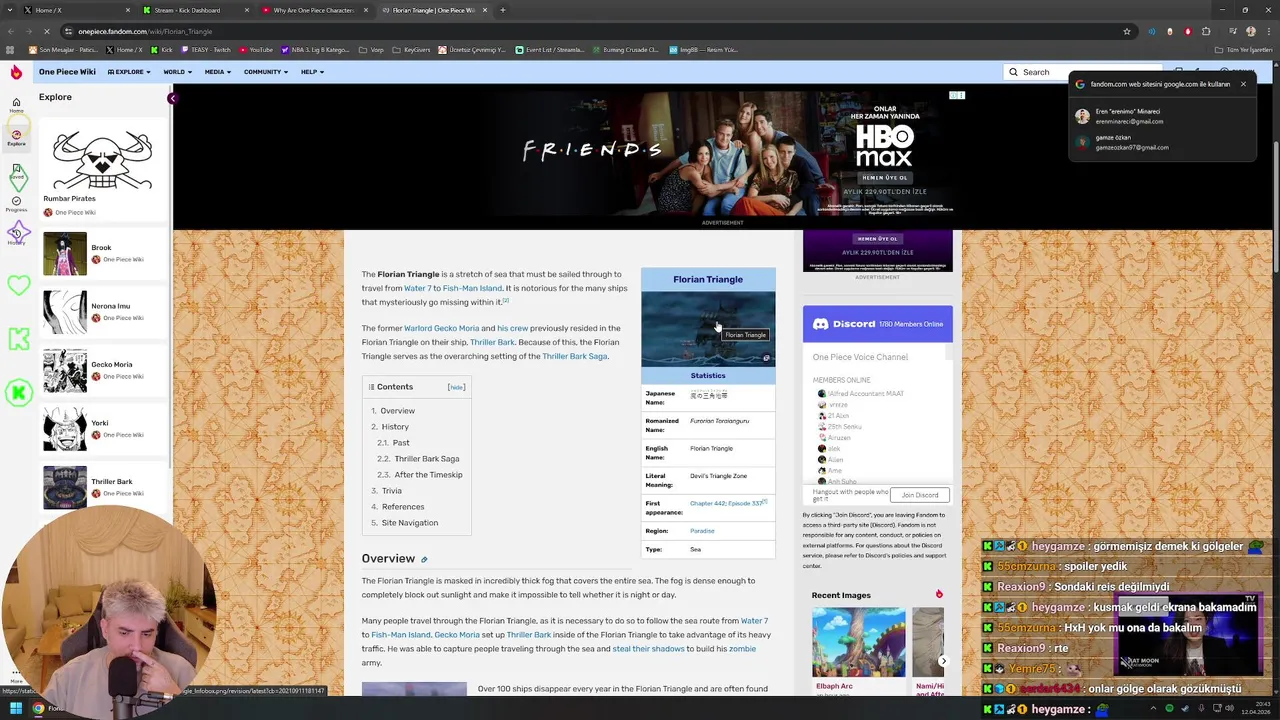Screen dimensions: 1280x720
Task: Open the Thriller Bark Saga link
Action: click(x=575, y=356)
